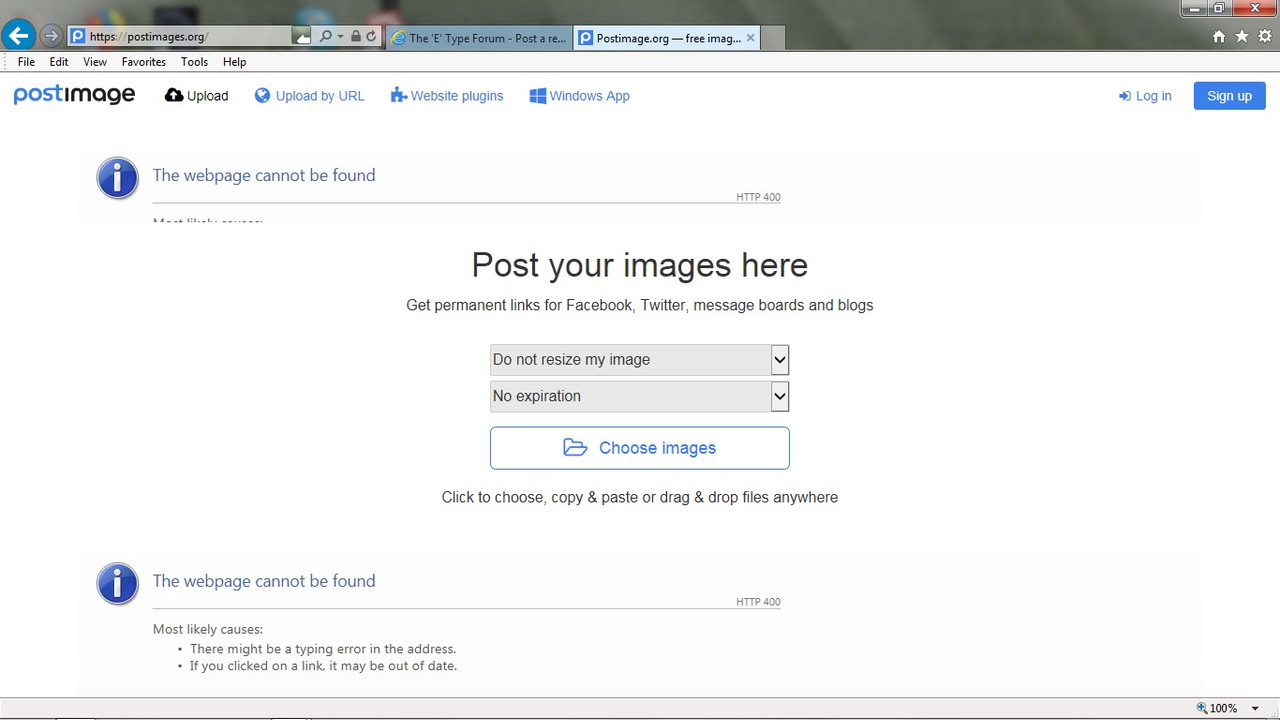Screen dimensions: 1280x720
Task: Click the Windows logo icon beside Windows App
Action: click(538, 95)
